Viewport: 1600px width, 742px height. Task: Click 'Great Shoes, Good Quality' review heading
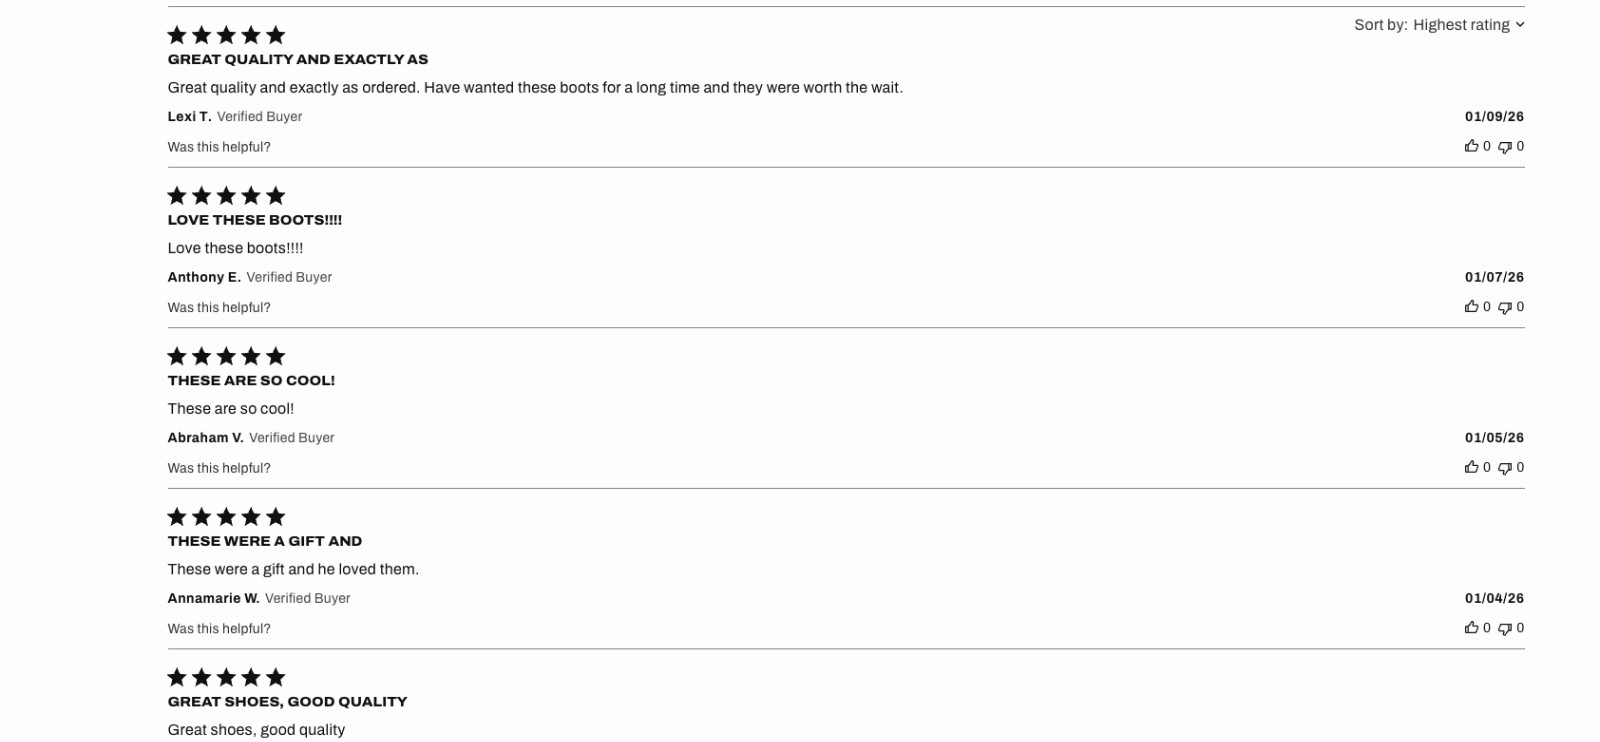287,702
